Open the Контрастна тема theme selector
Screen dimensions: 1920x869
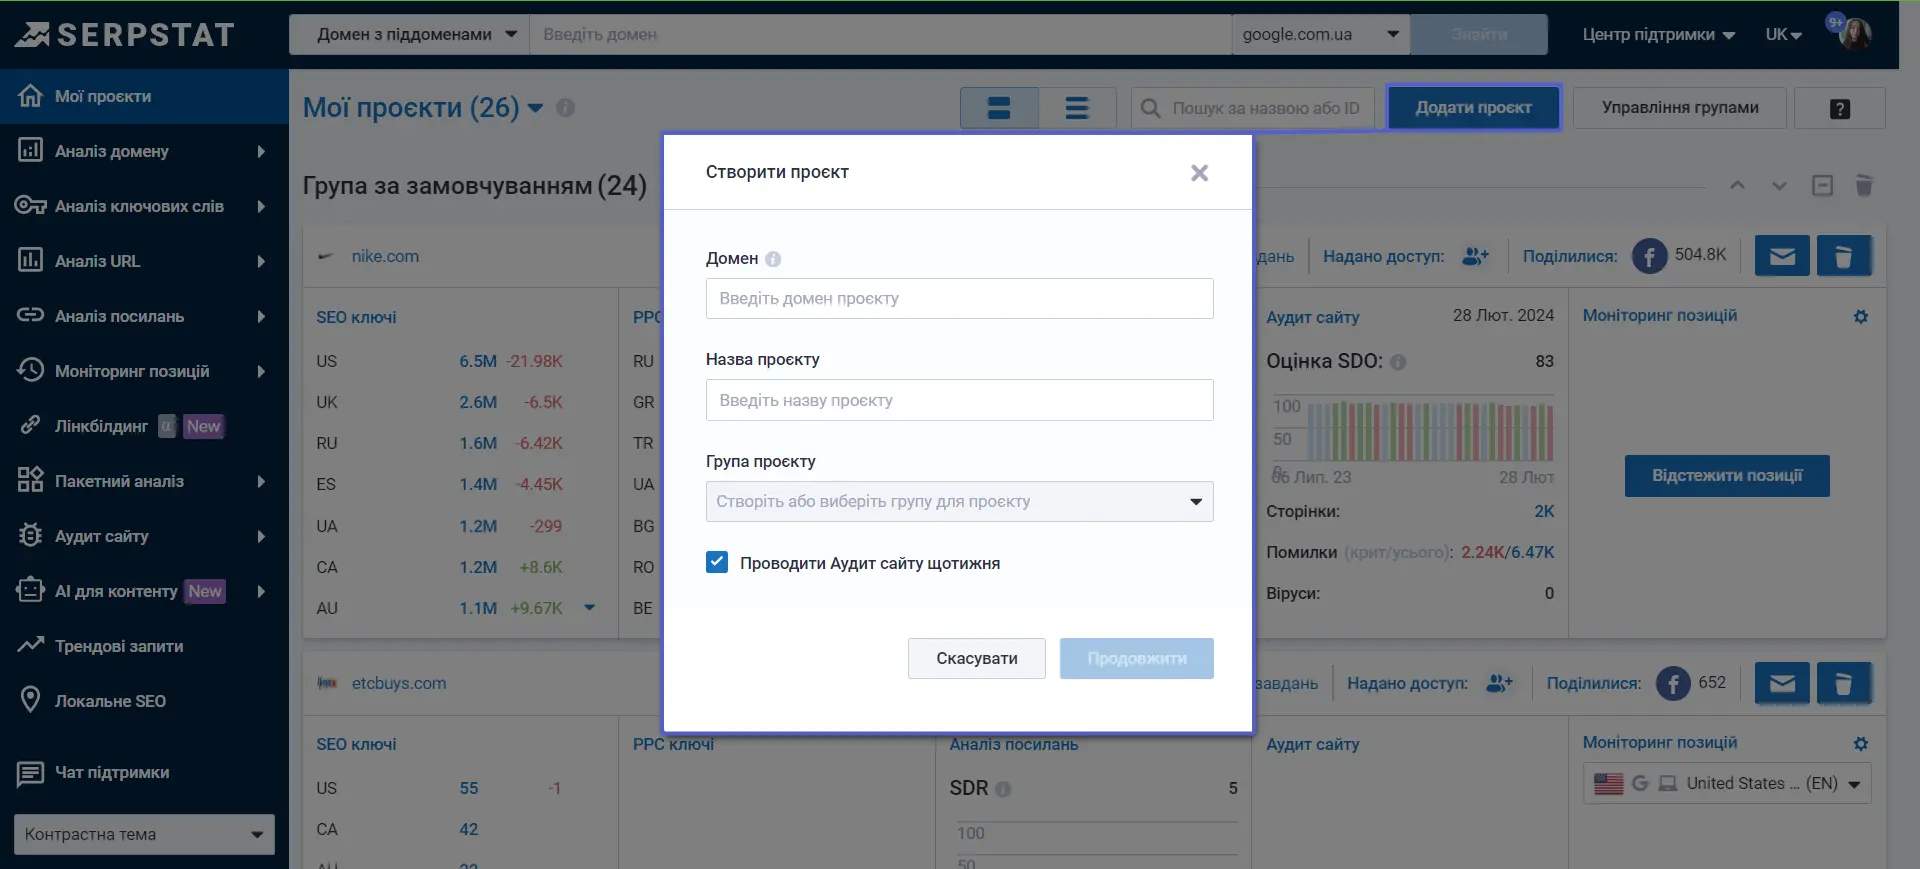click(x=144, y=834)
